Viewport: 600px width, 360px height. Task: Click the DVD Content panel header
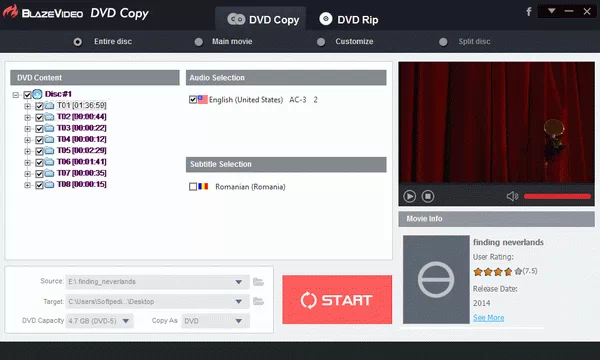(x=95, y=78)
